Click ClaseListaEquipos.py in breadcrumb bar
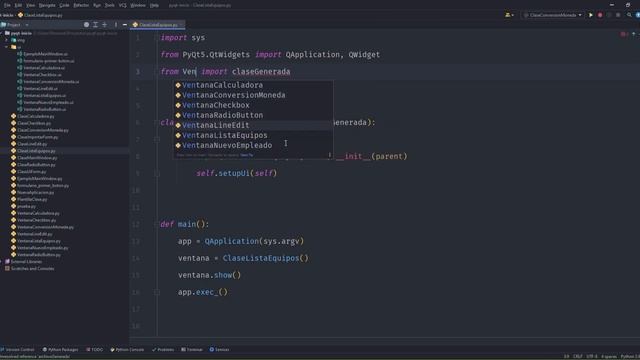This screenshot has width=640, height=360. (40, 15)
